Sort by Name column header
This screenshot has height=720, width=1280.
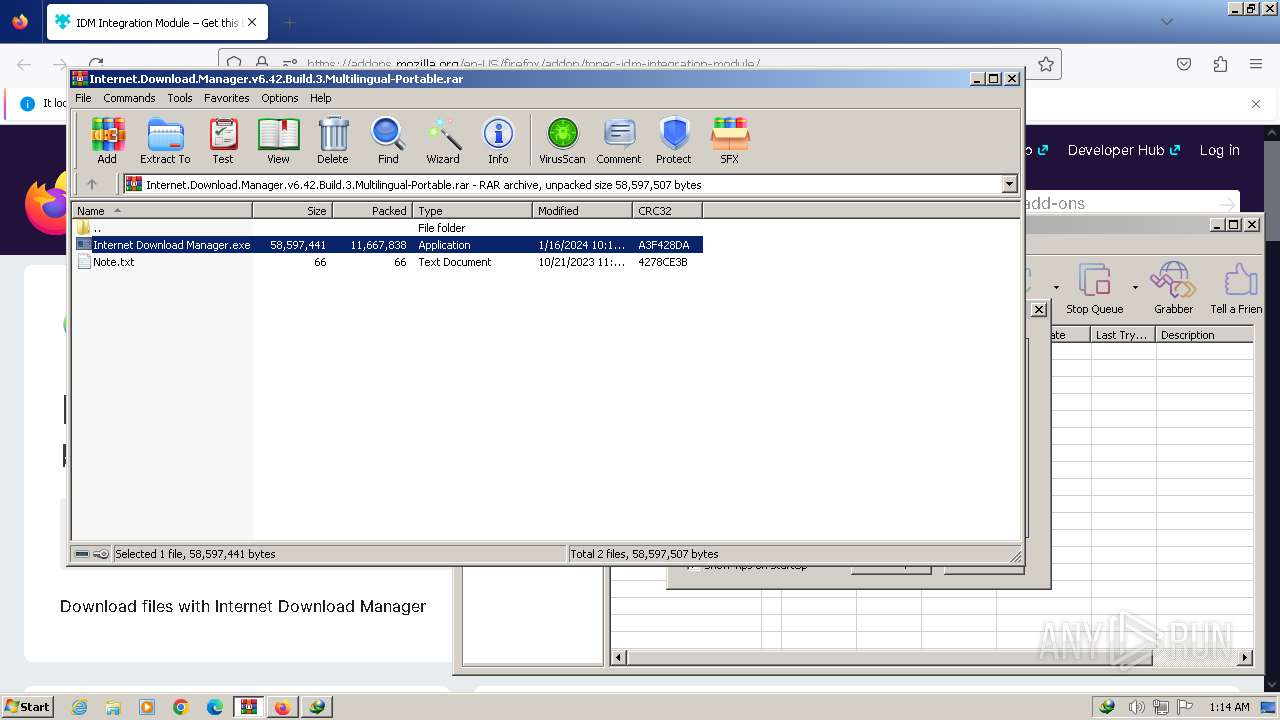point(162,210)
